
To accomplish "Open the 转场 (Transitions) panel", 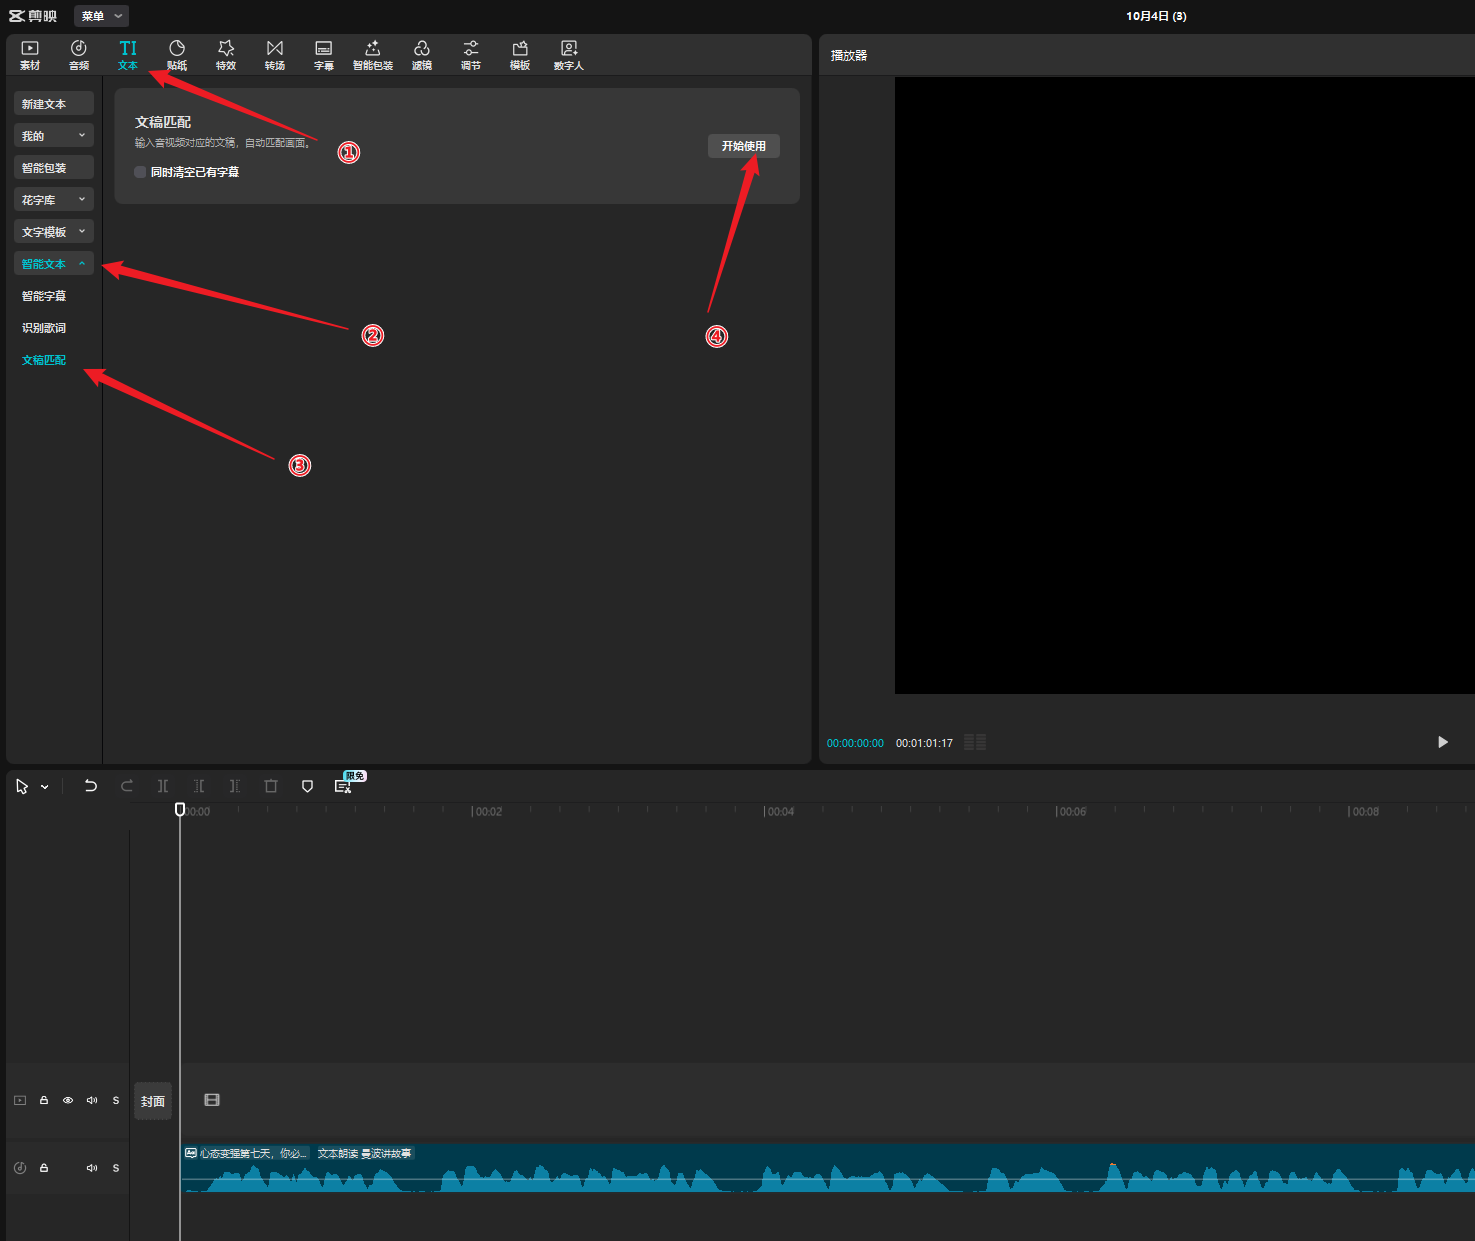I will tap(275, 54).
